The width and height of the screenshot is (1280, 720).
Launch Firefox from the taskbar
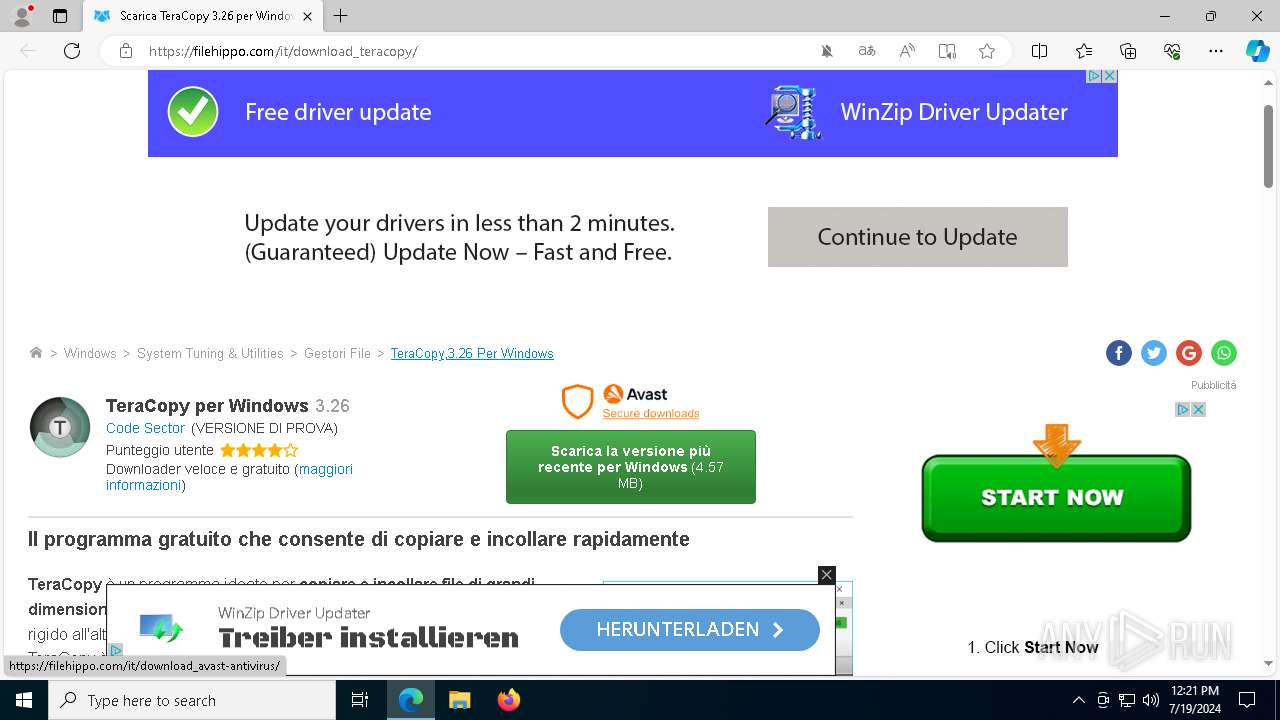click(508, 700)
